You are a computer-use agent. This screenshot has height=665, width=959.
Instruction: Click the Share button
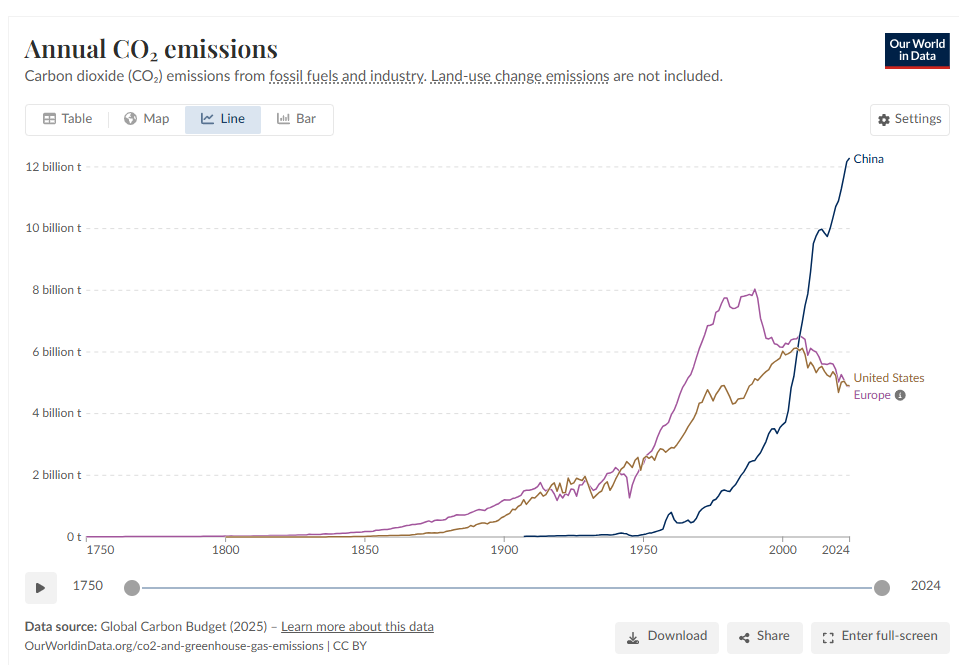(763, 636)
